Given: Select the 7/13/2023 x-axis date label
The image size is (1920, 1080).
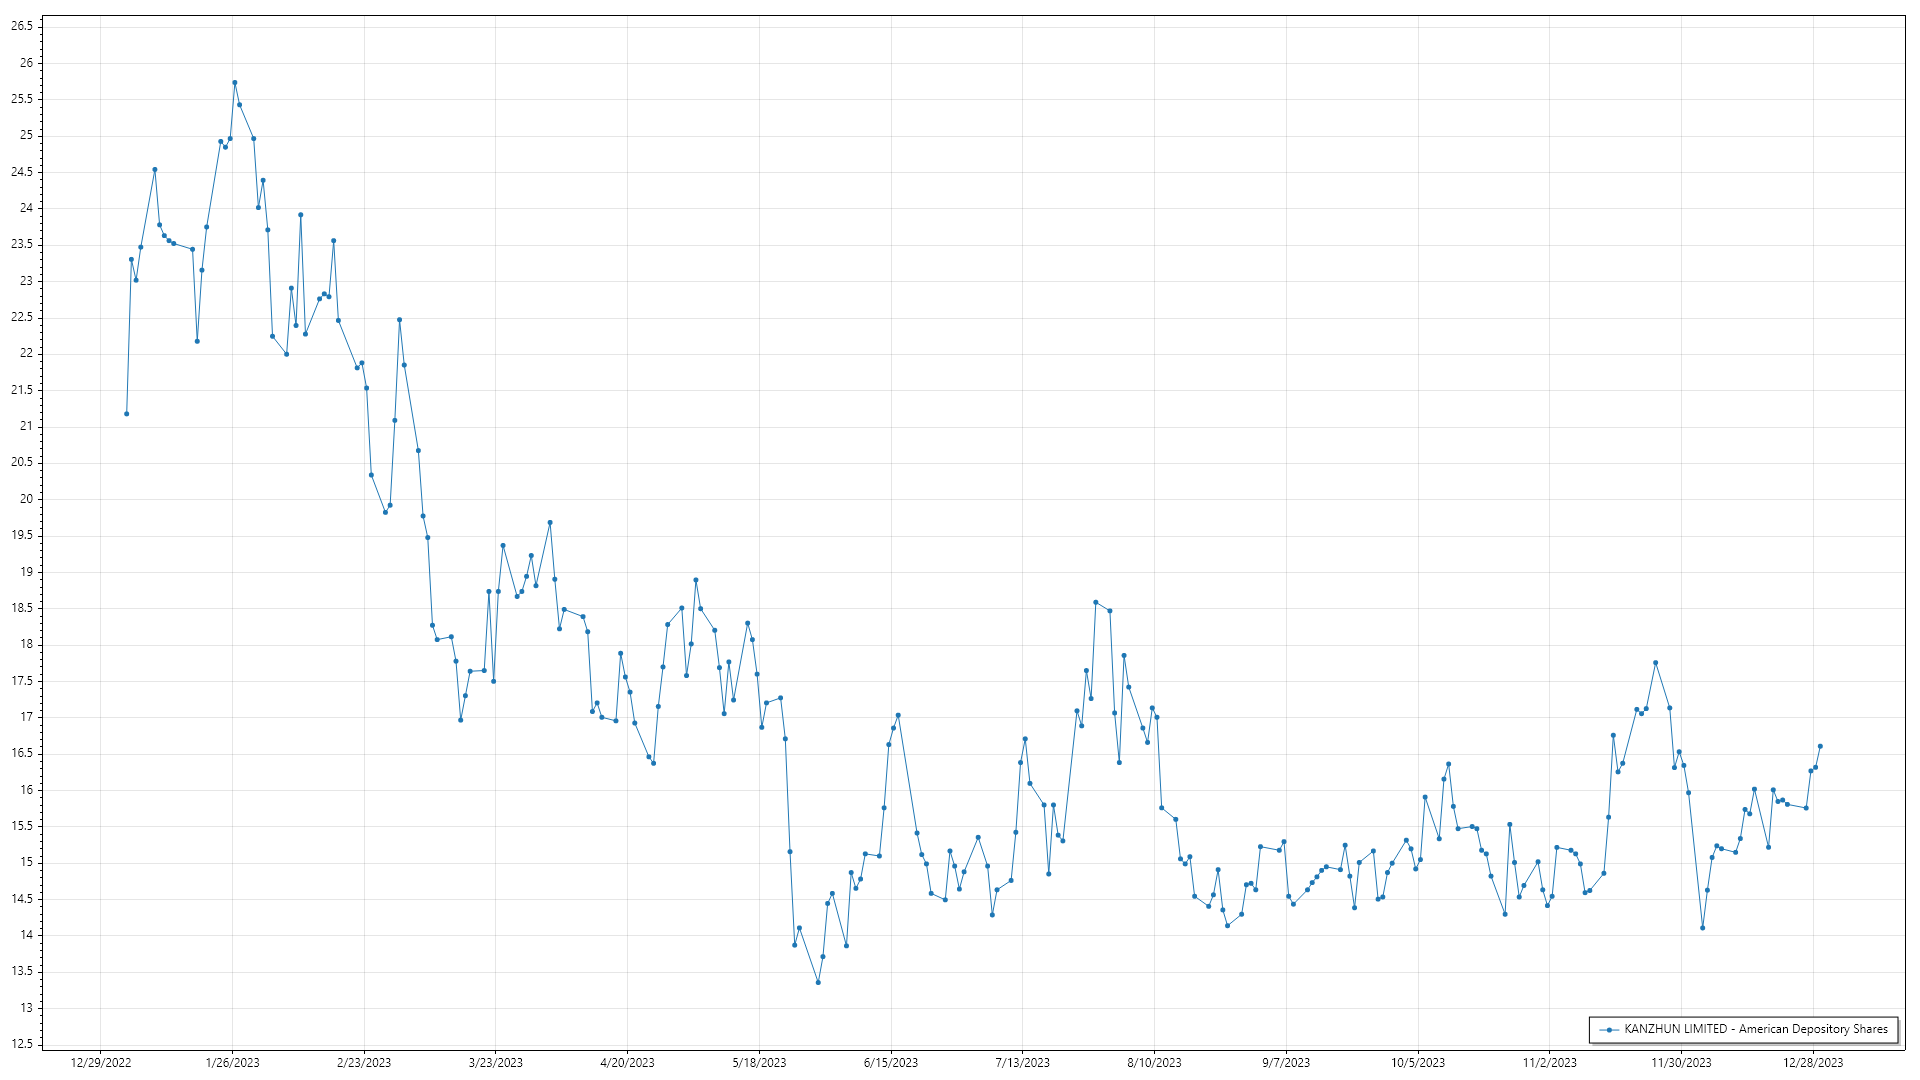Looking at the screenshot, I should click(1022, 1063).
